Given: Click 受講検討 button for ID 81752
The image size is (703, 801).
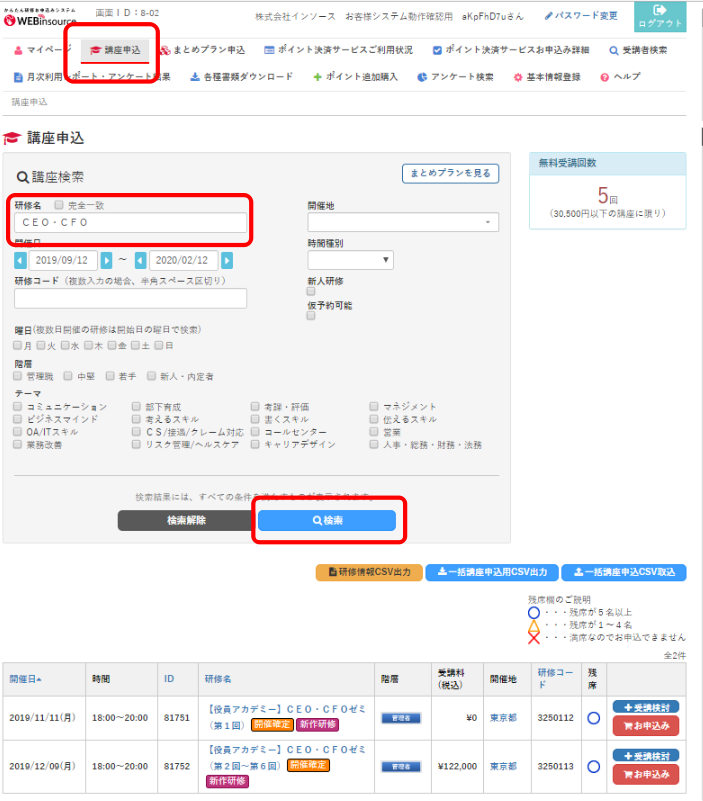Looking at the screenshot, I should [x=646, y=756].
